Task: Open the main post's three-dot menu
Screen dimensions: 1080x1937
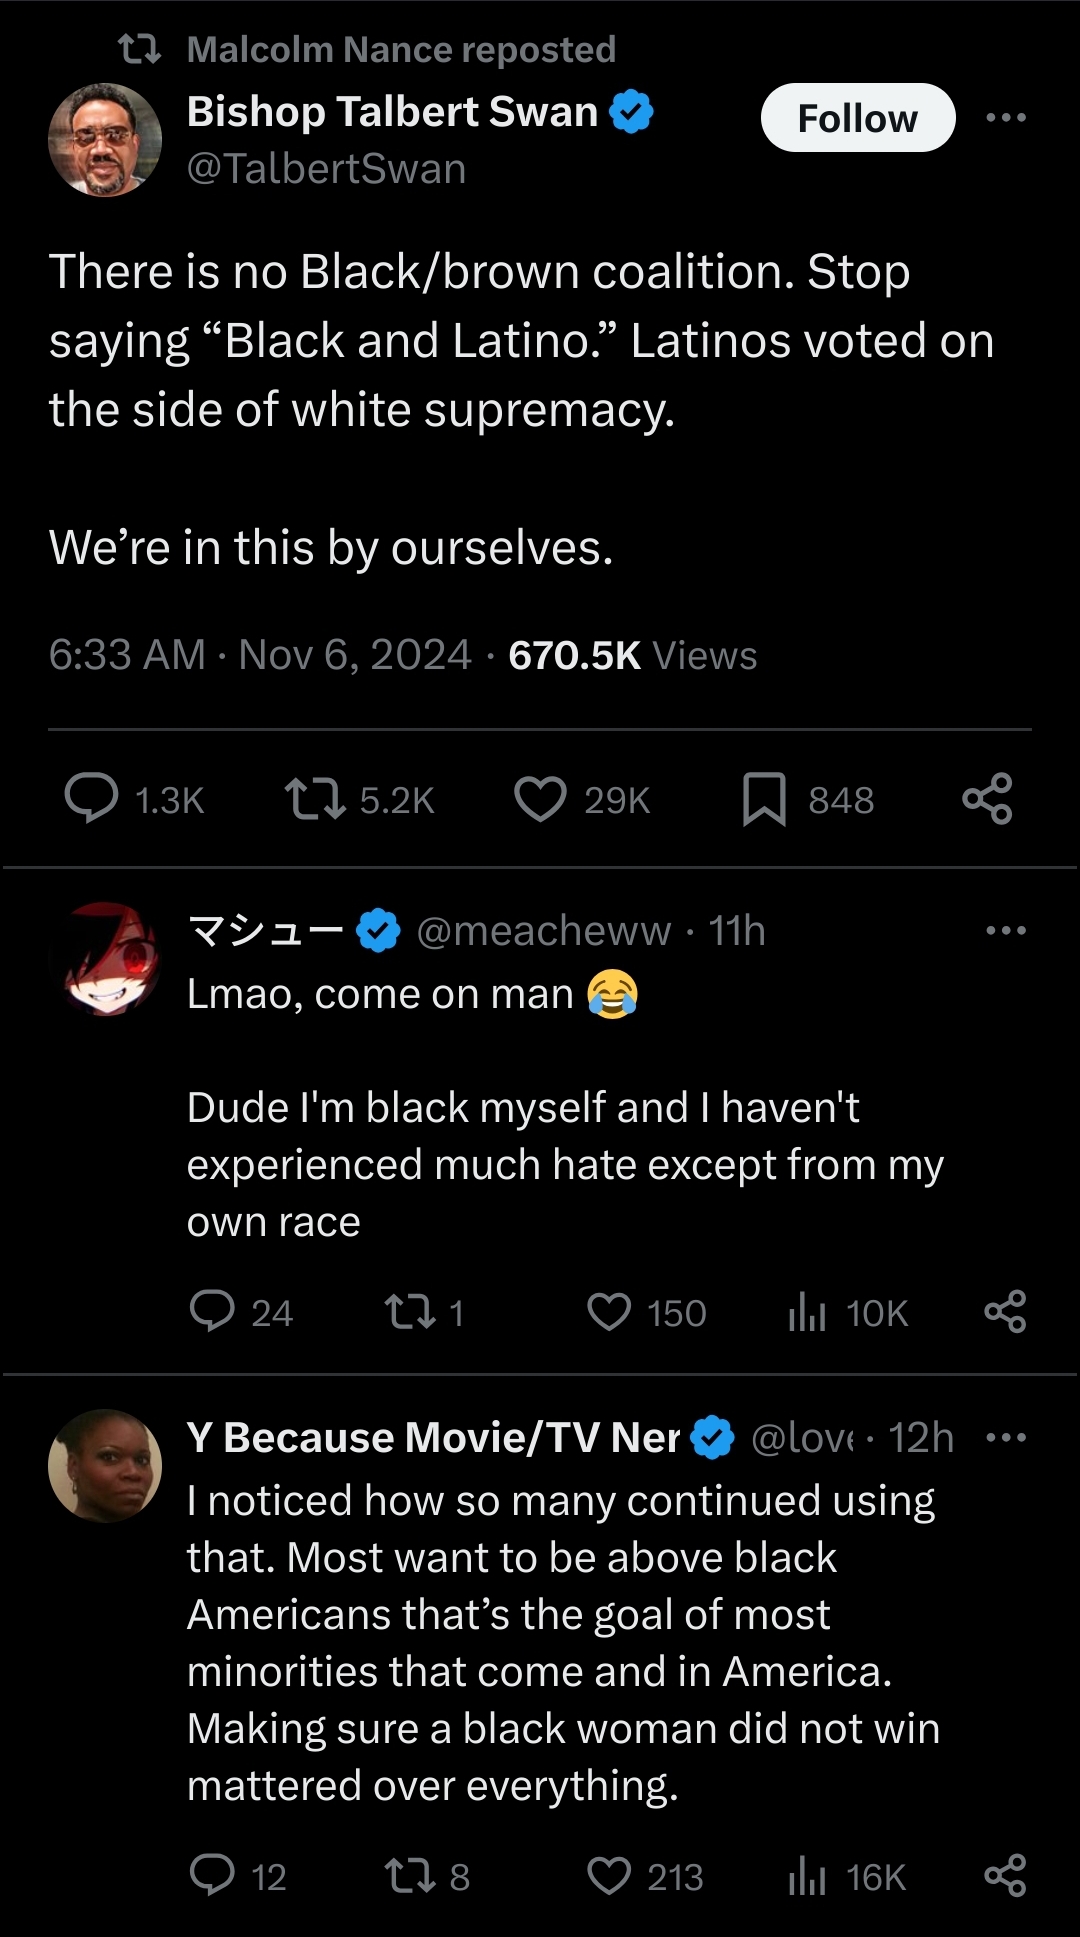Action: click(x=1005, y=117)
